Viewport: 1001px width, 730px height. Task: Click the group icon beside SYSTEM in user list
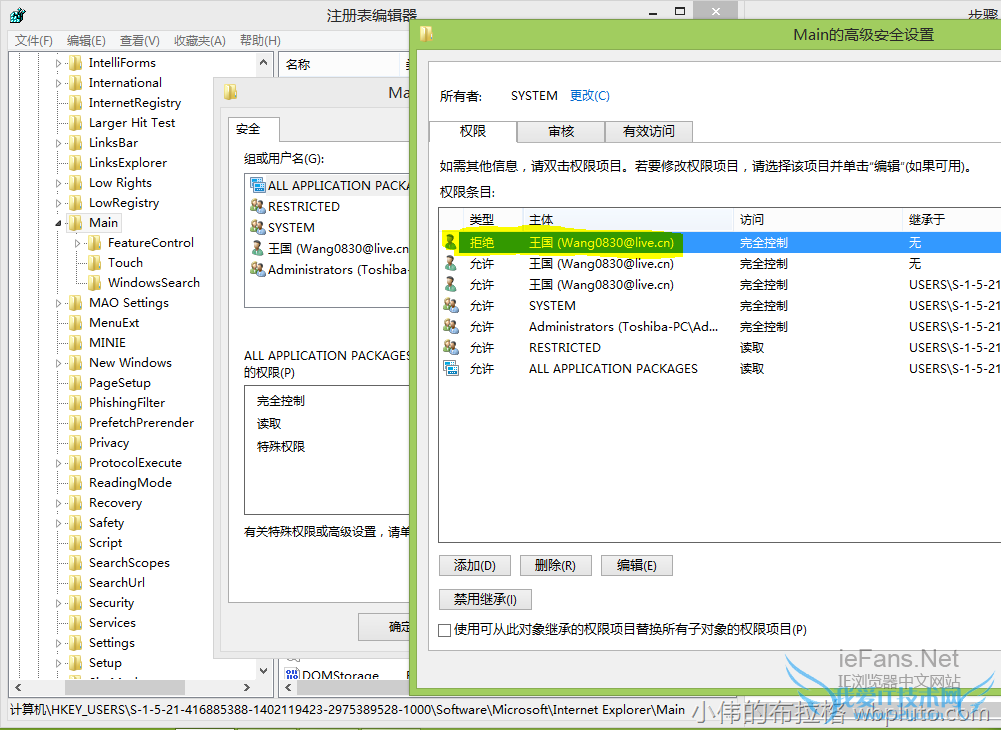258,227
